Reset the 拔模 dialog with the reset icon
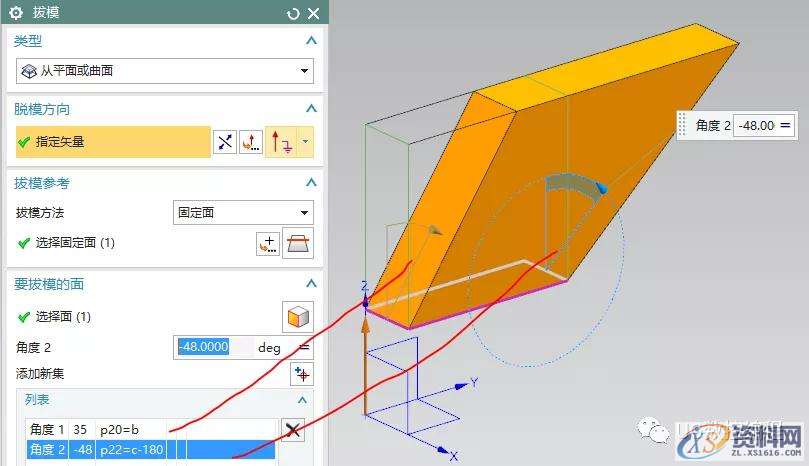This screenshot has width=809, height=466. 293,13
